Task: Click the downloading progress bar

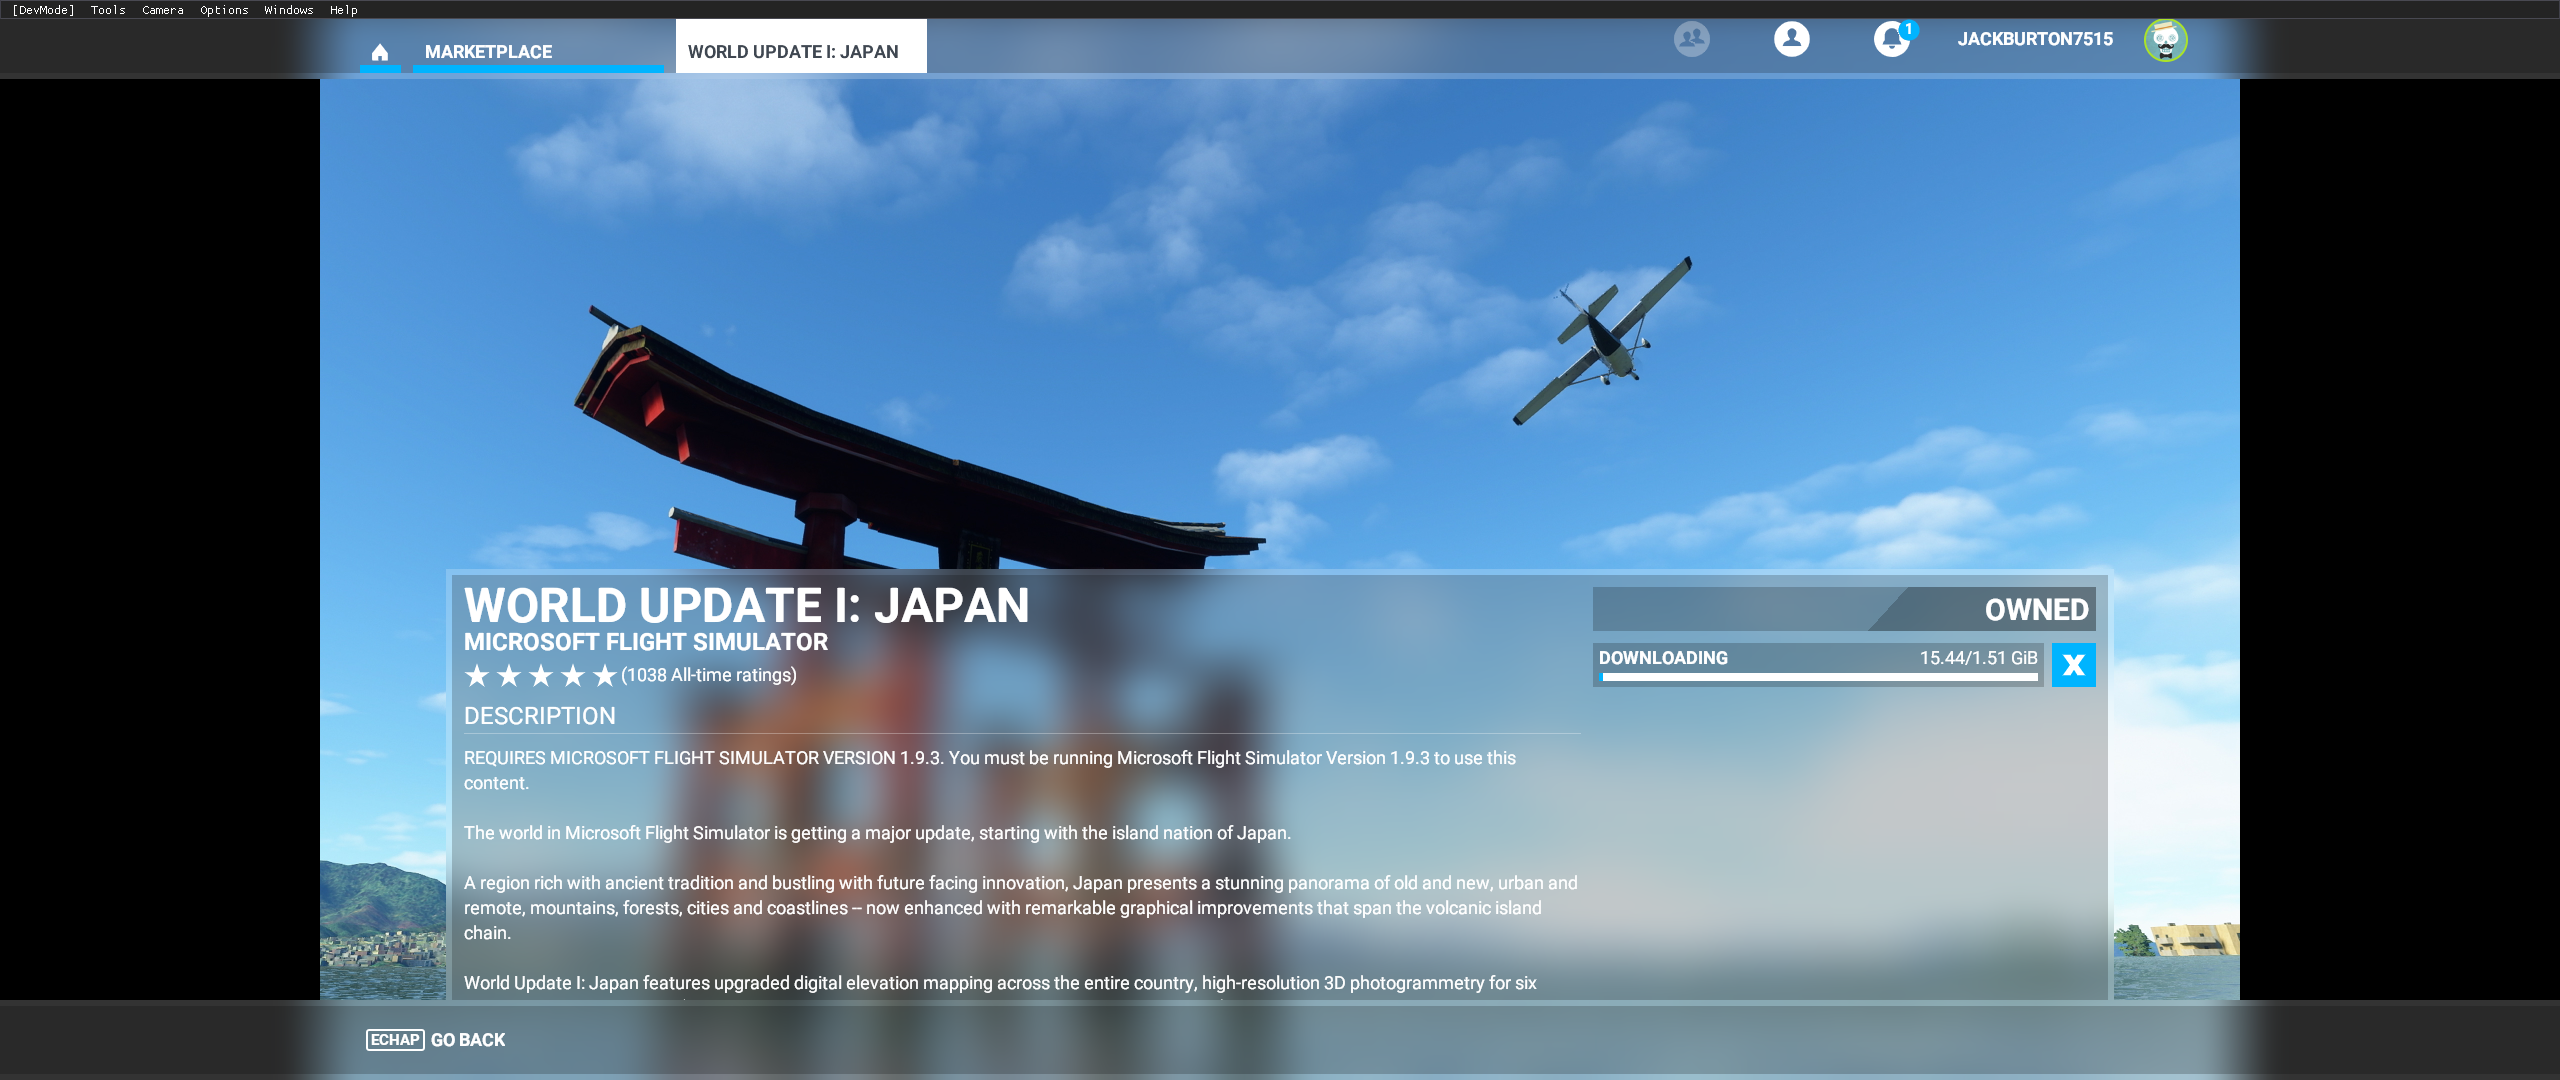Action: pyautogui.click(x=1819, y=677)
